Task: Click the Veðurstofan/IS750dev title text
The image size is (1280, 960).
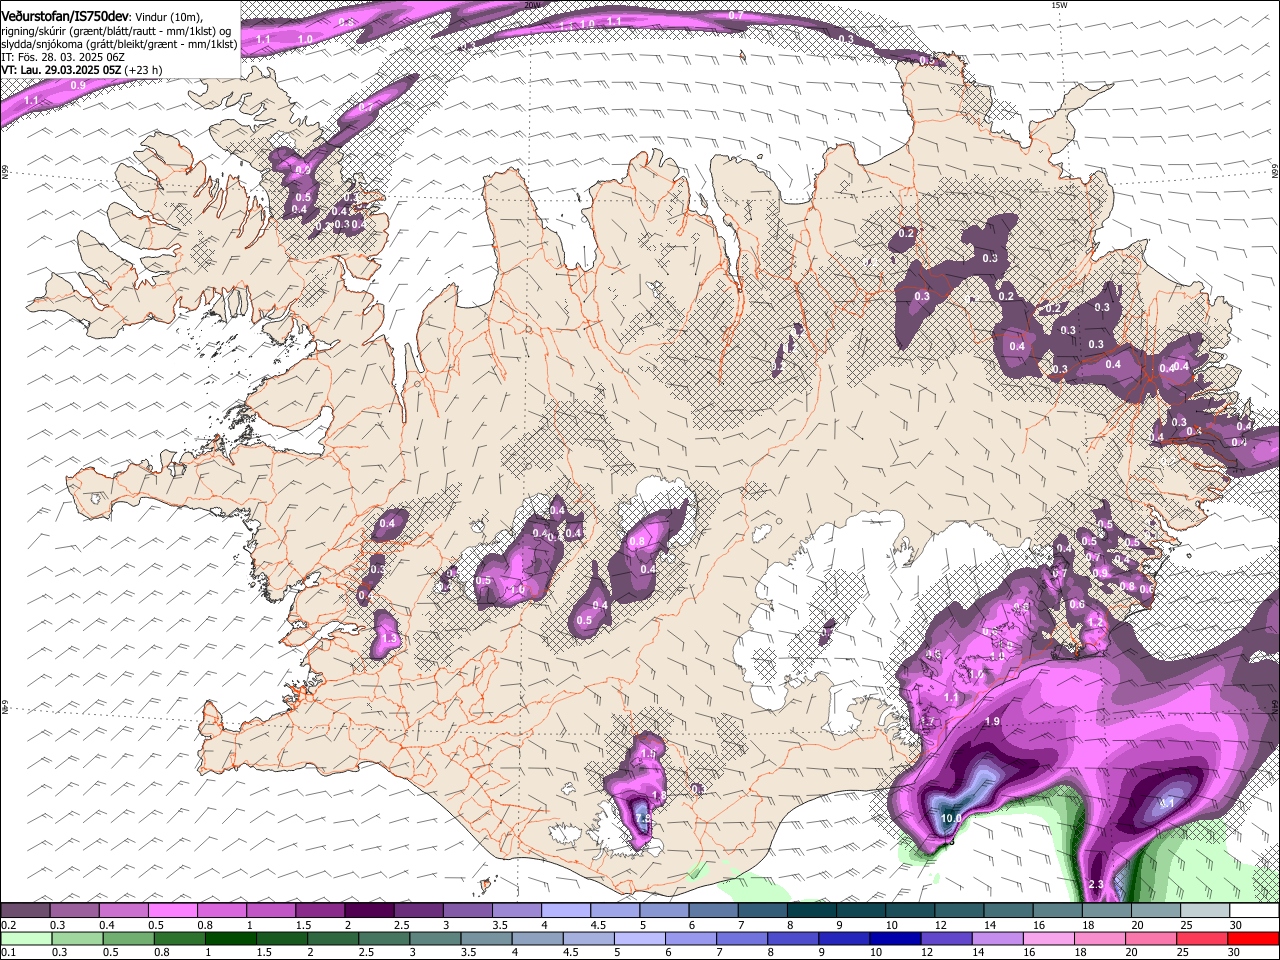Action: (x=65, y=16)
